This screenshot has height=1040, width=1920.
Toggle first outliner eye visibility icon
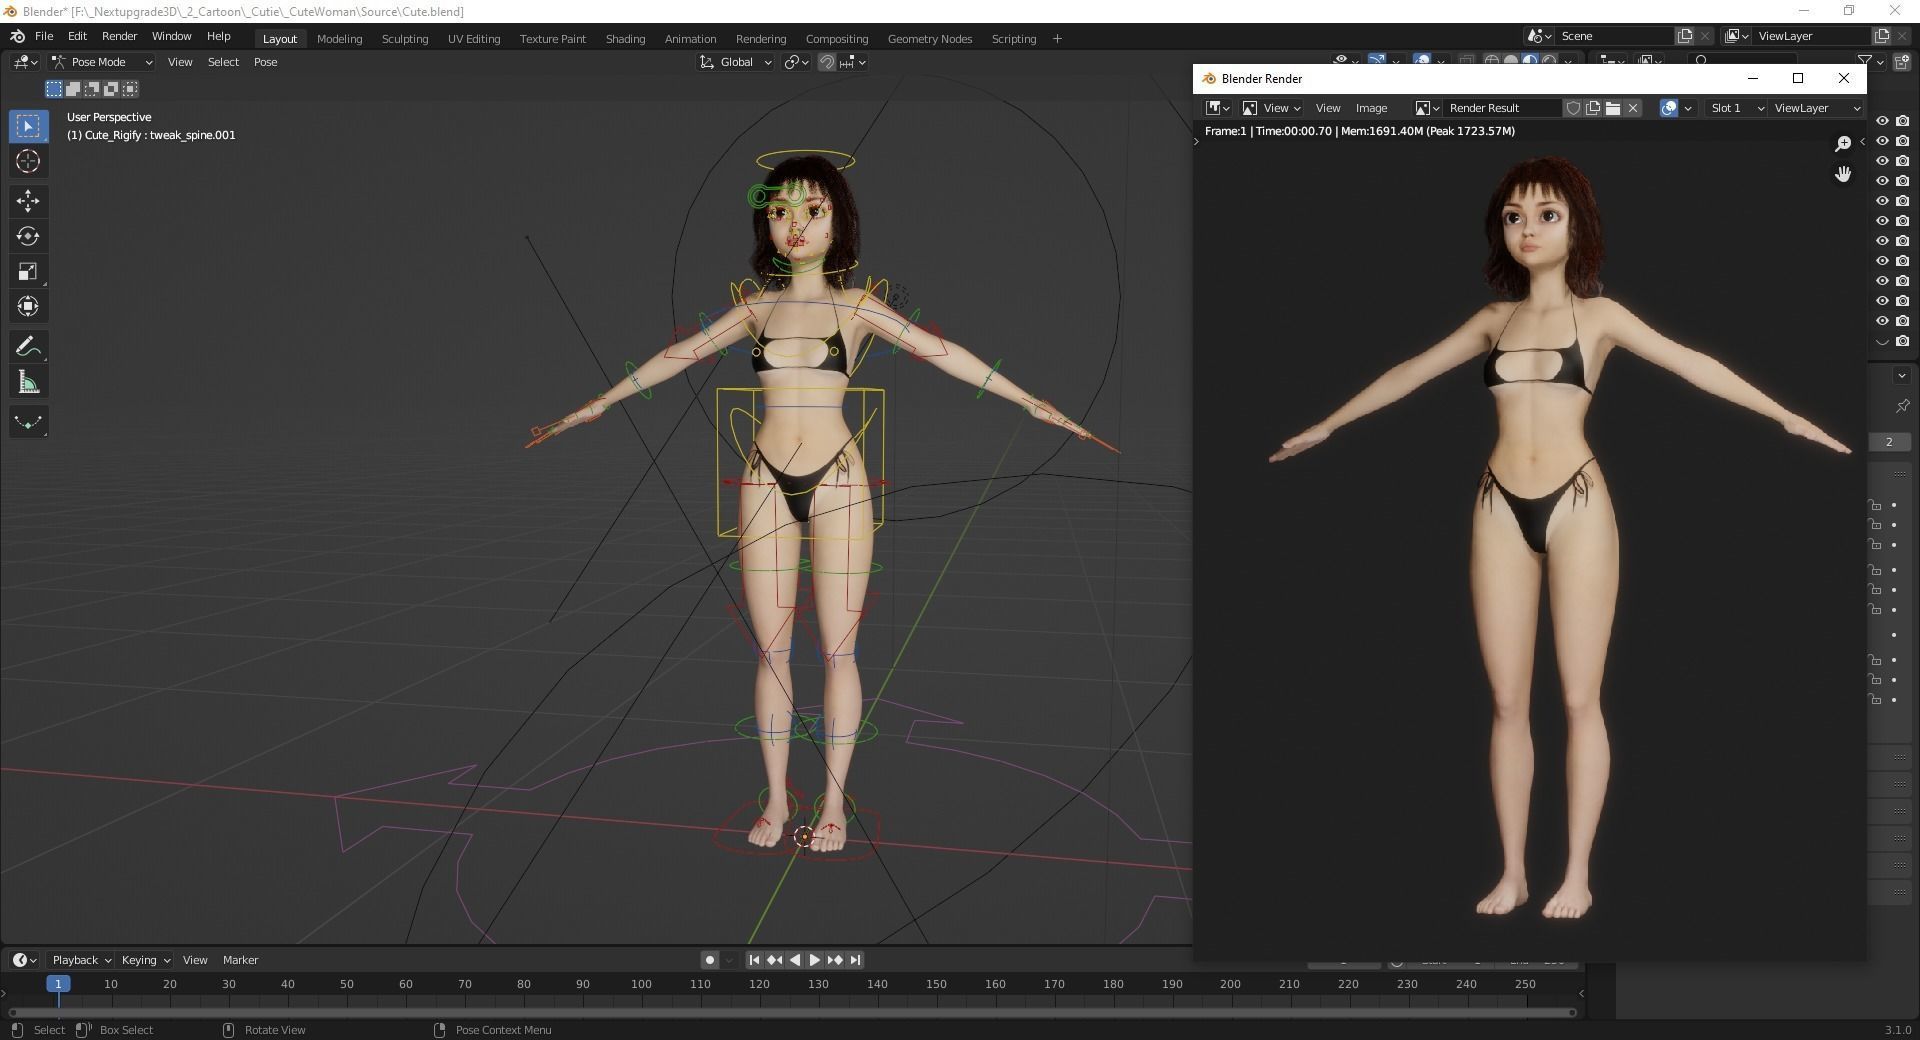click(x=1882, y=121)
